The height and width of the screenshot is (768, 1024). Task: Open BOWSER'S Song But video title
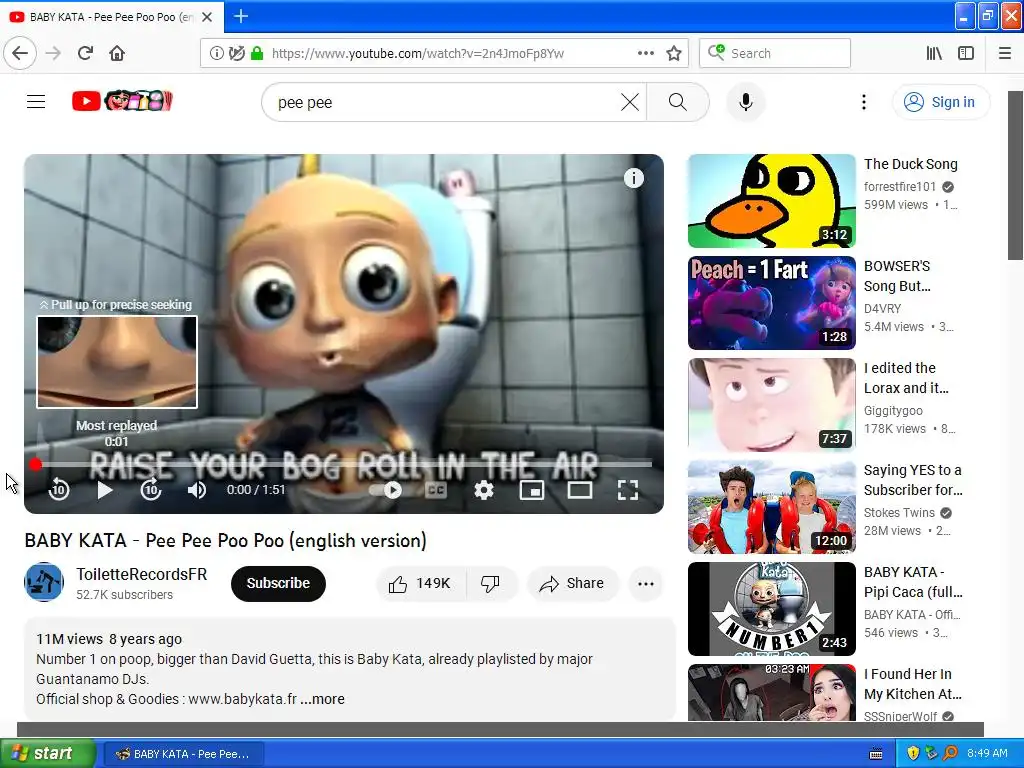click(897, 276)
